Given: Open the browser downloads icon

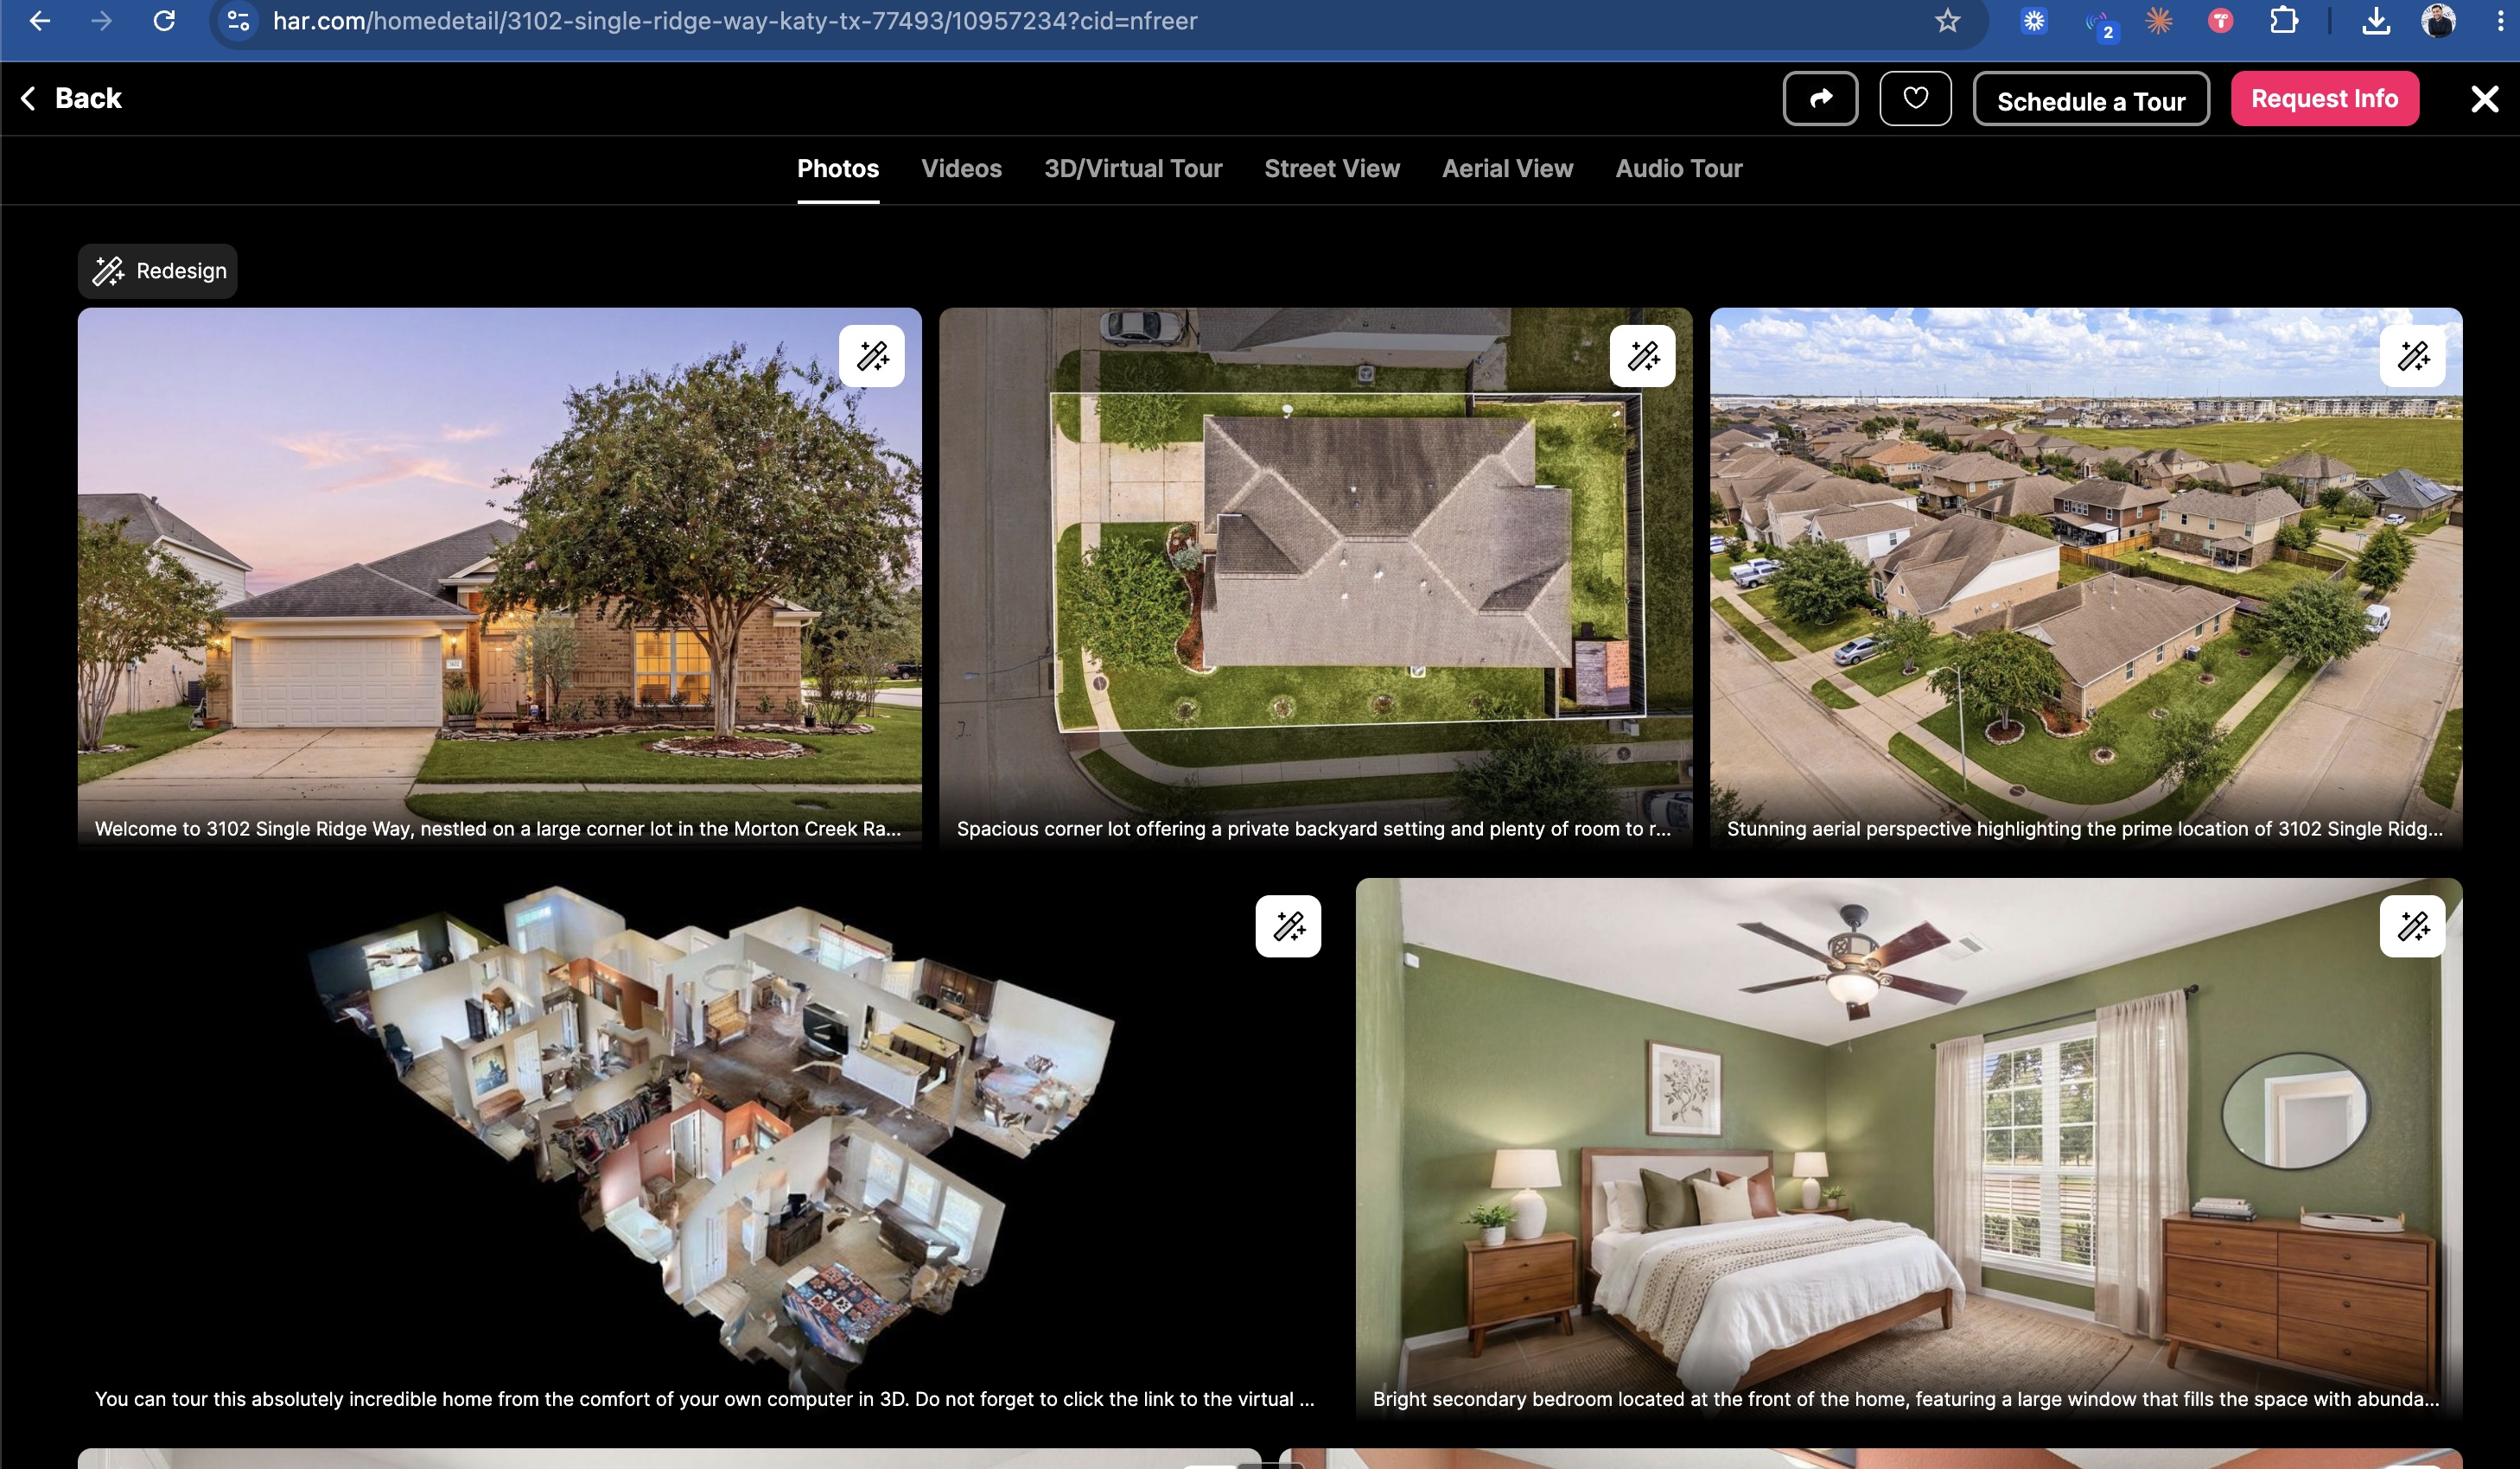Looking at the screenshot, I should [x=2376, y=21].
